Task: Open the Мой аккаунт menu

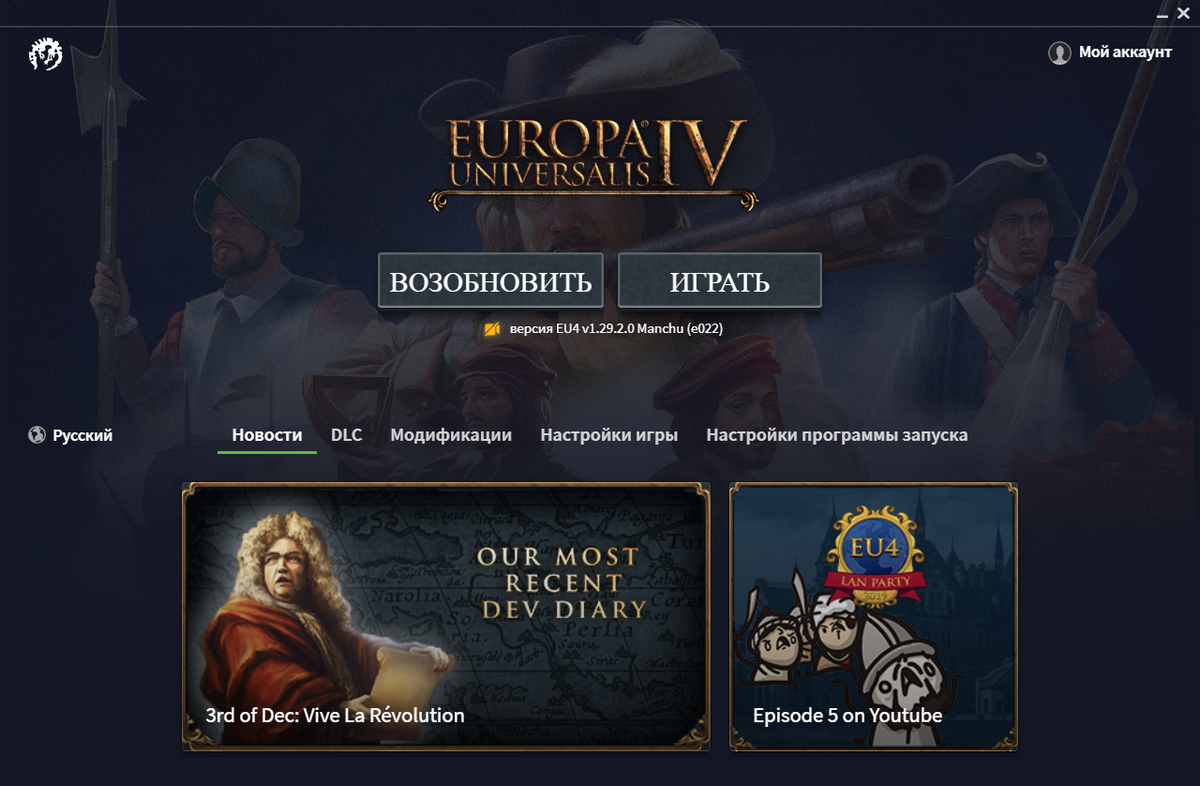Action: coord(1110,53)
